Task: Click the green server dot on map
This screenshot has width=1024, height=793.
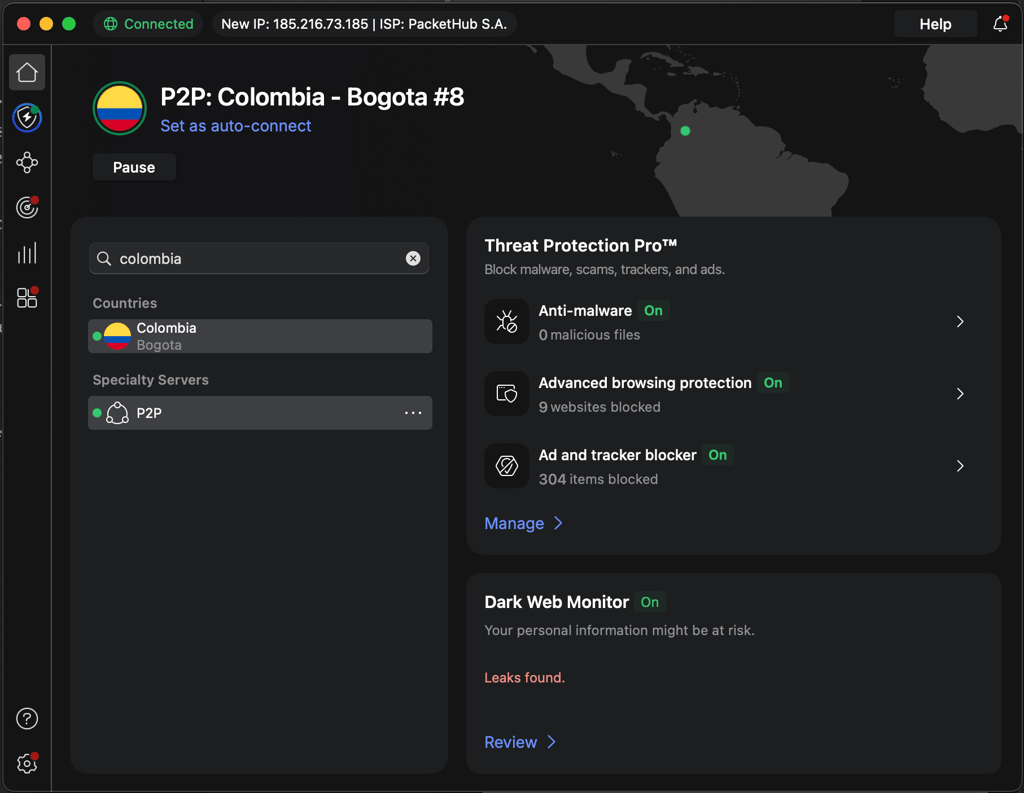Action: click(685, 131)
